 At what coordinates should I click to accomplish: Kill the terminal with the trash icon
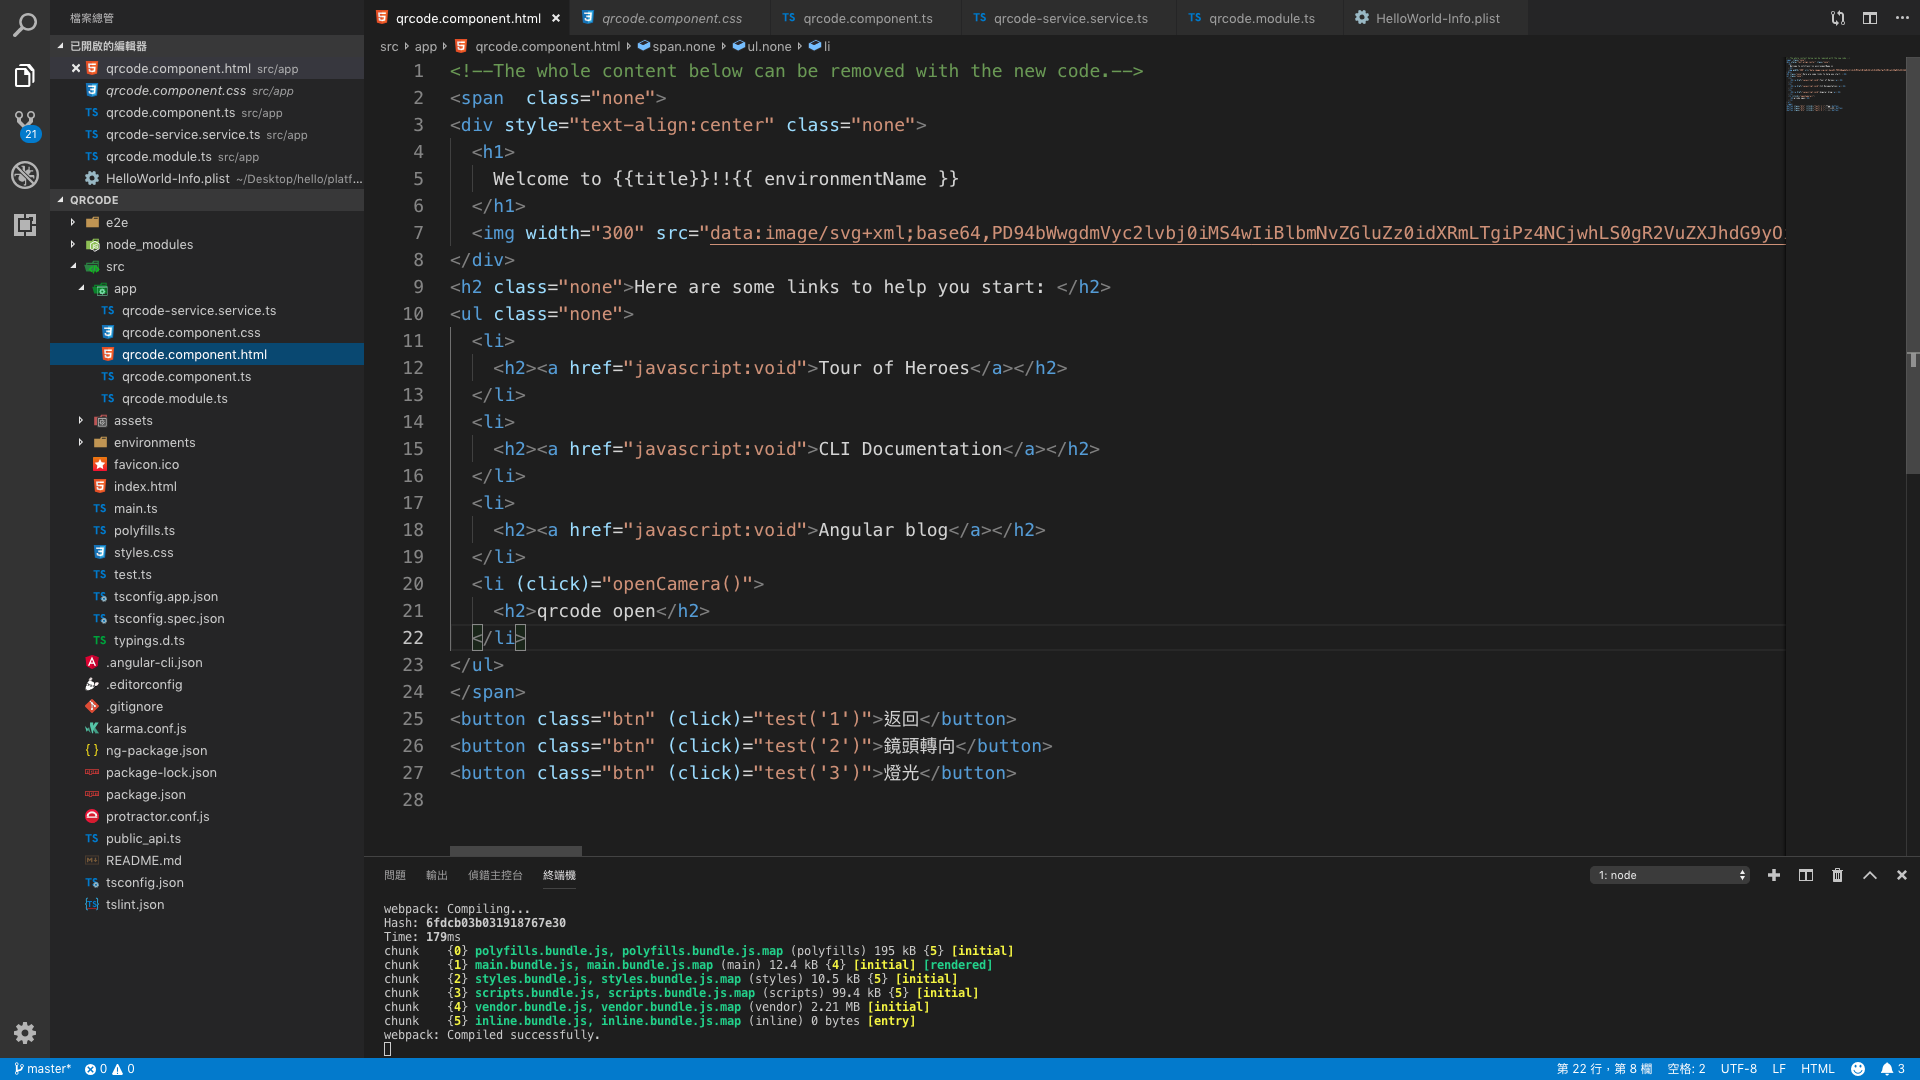point(1837,875)
